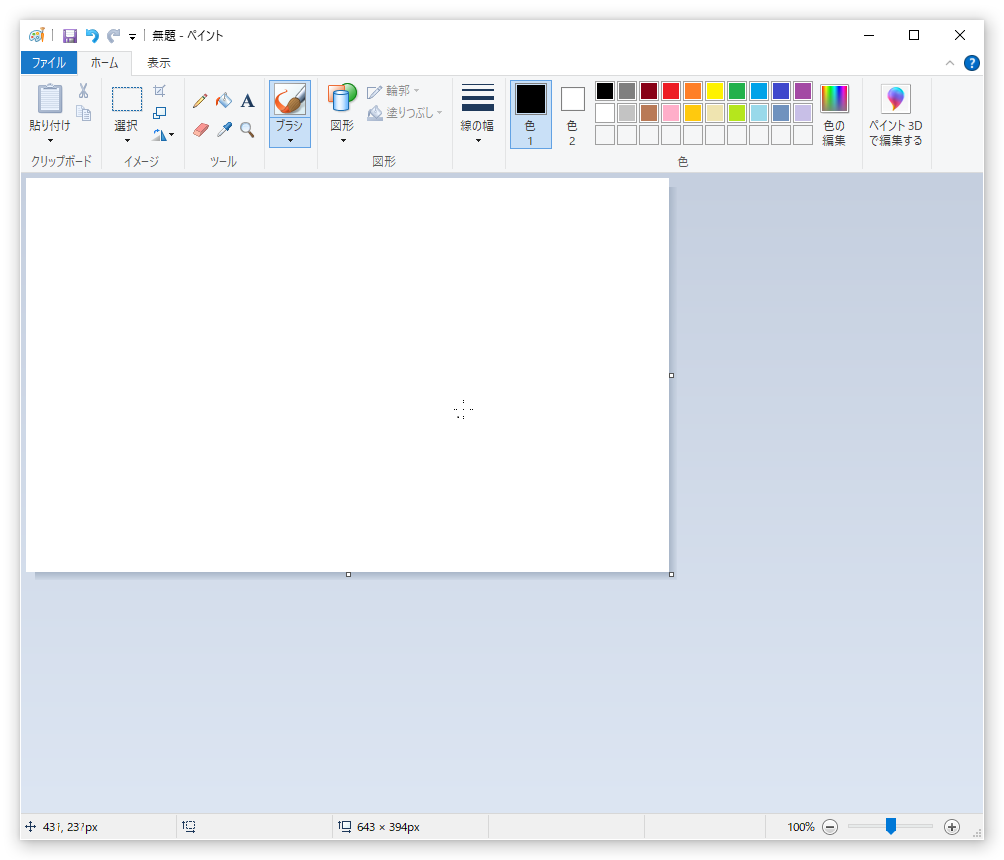This screenshot has width=1004, height=860.
Task: Select the Text tool
Action: (x=247, y=100)
